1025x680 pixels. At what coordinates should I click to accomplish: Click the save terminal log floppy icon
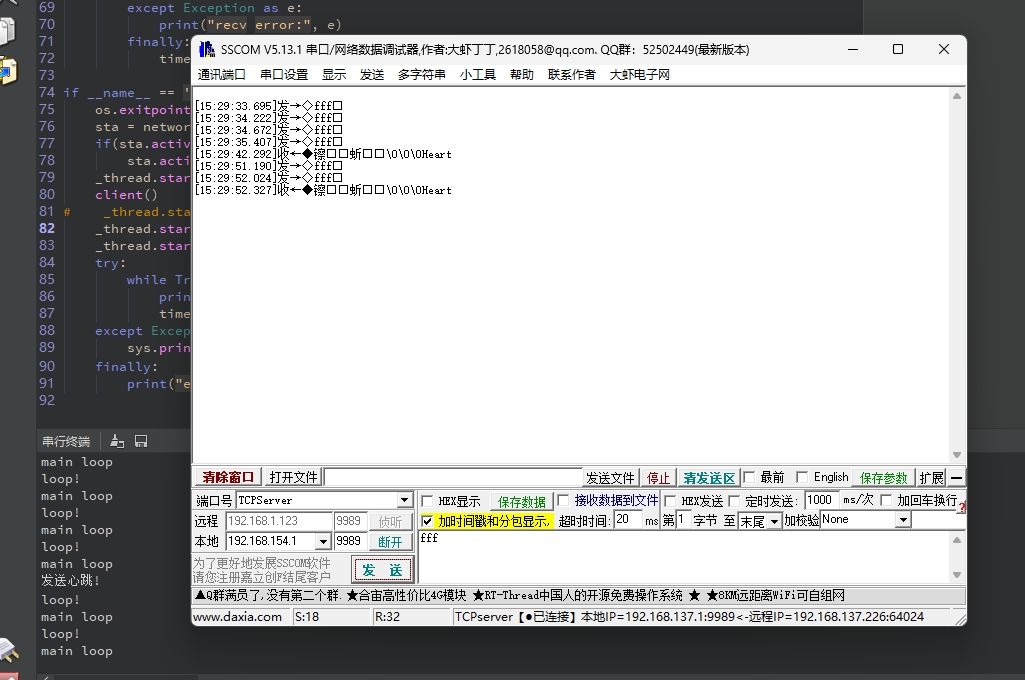[141, 441]
